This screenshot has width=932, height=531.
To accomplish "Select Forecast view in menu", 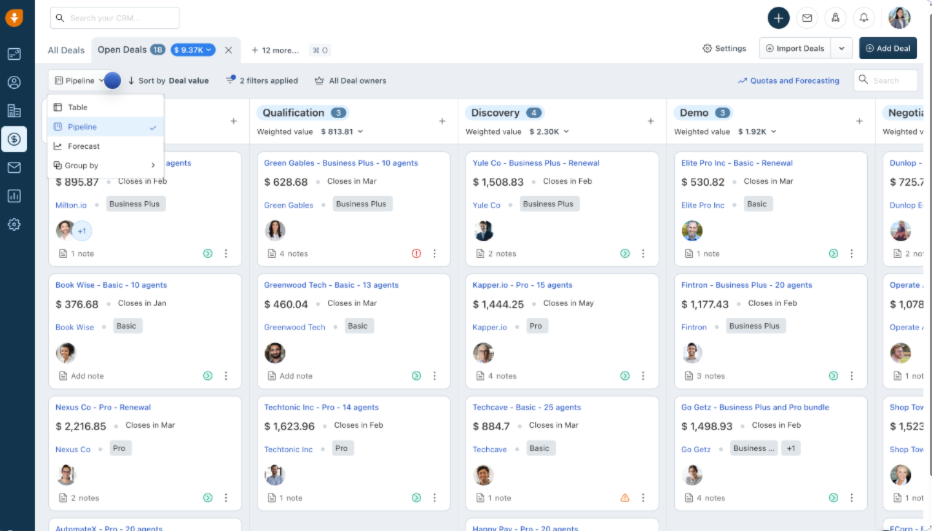I will pyautogui.click(x=105, y=146).
